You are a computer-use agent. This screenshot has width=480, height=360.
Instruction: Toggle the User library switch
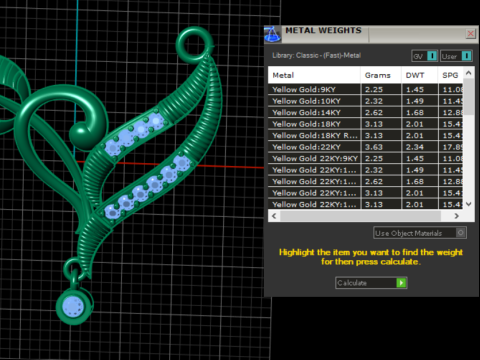(456, 56)
